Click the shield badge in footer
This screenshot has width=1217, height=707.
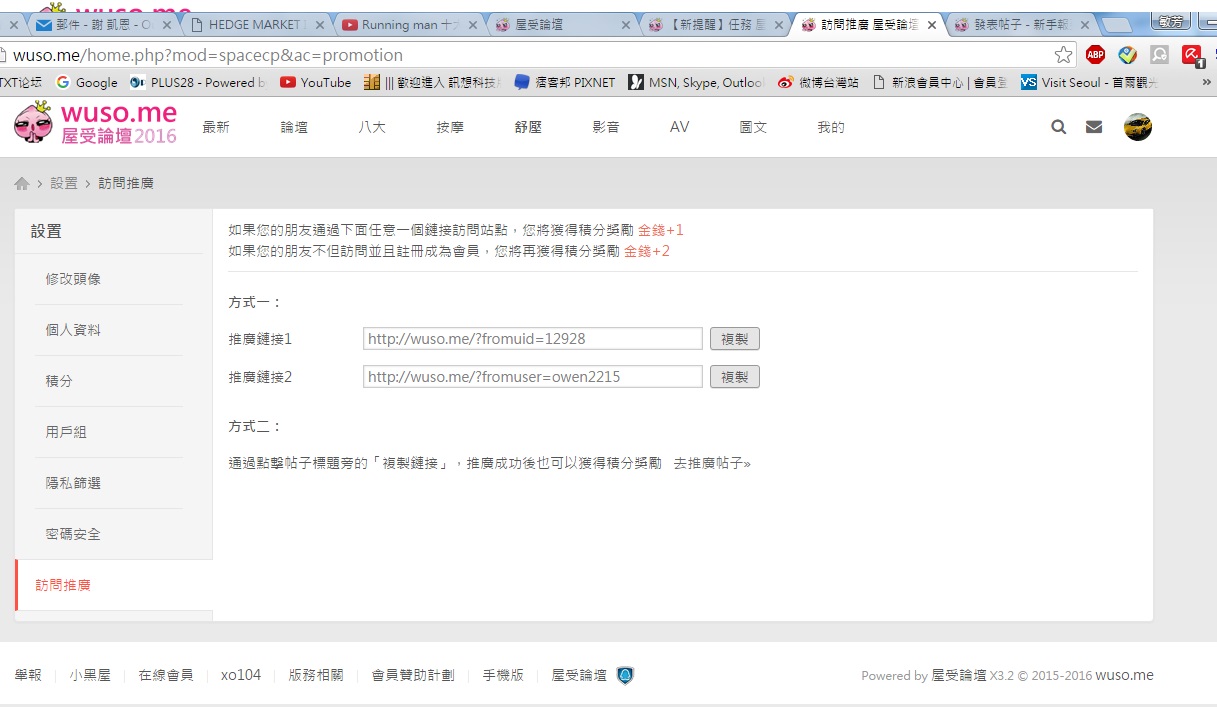[625, 676]
